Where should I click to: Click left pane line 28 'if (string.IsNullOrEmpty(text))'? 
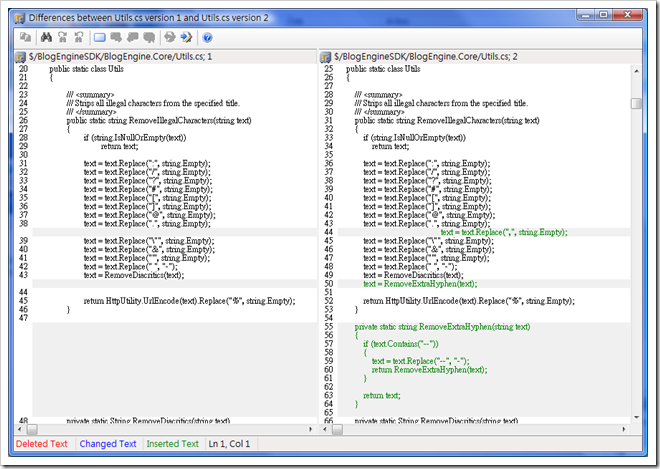[135, 138]
